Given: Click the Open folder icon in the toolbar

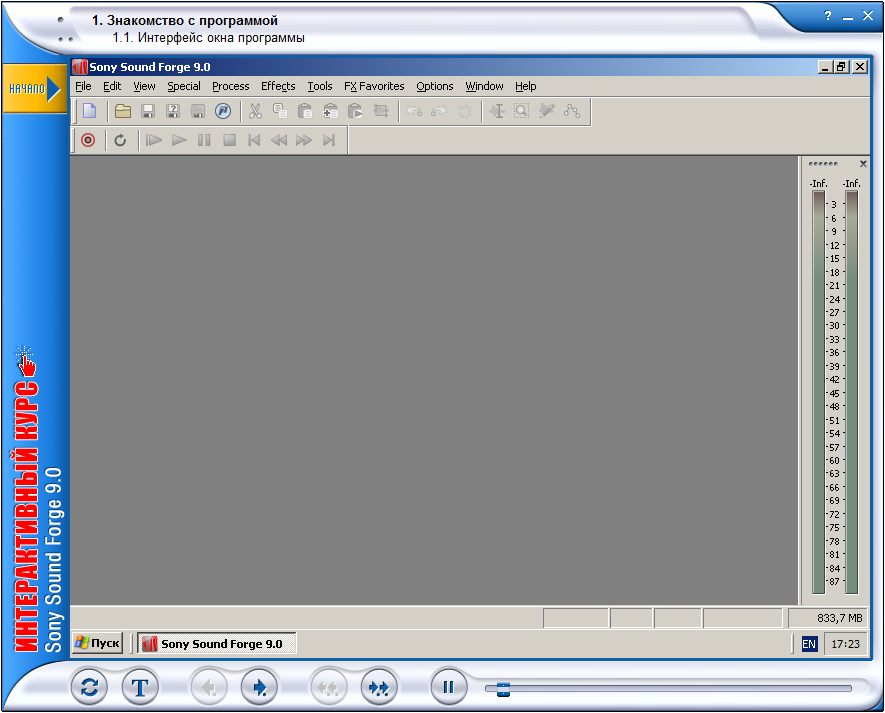Looking at the screenshot, I should 123,111.
